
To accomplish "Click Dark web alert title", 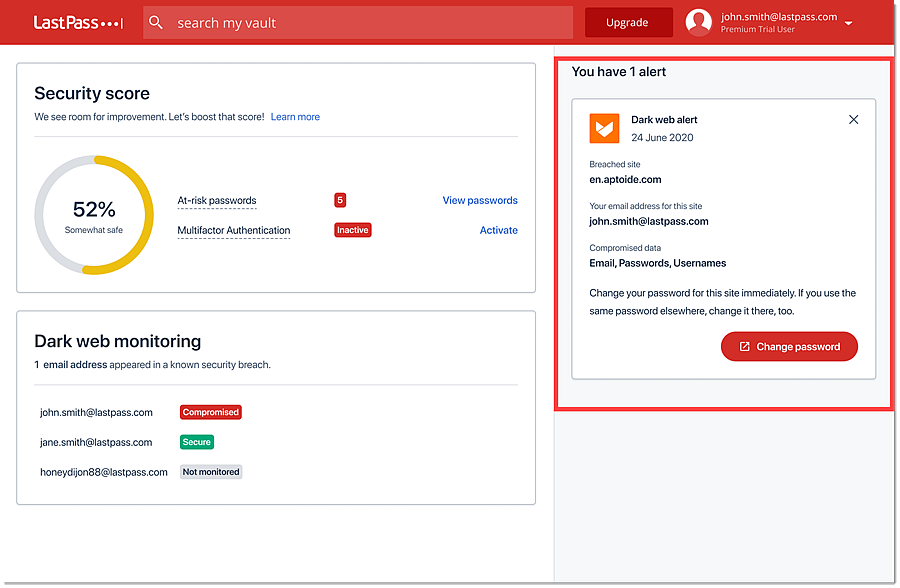I will pyautogui.click(x=664, y=119).
